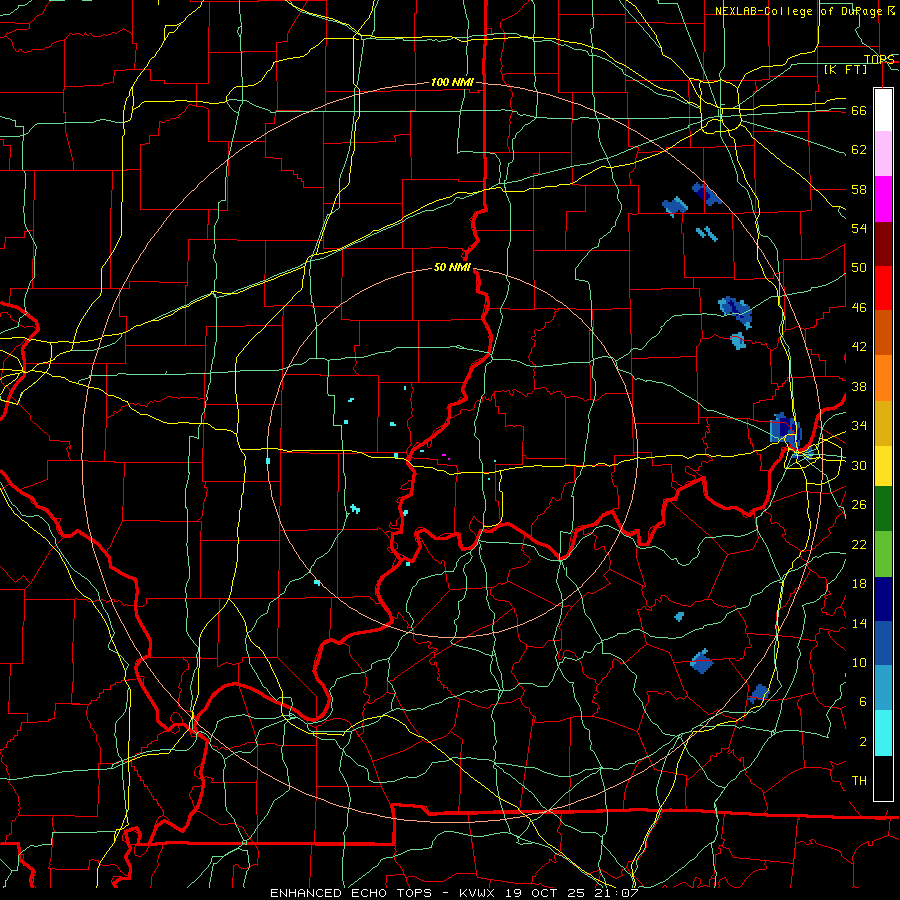Click the '34' legend value
Viewport: 900px width, 900px height.
pyautogui.click(x=859, y=426)
